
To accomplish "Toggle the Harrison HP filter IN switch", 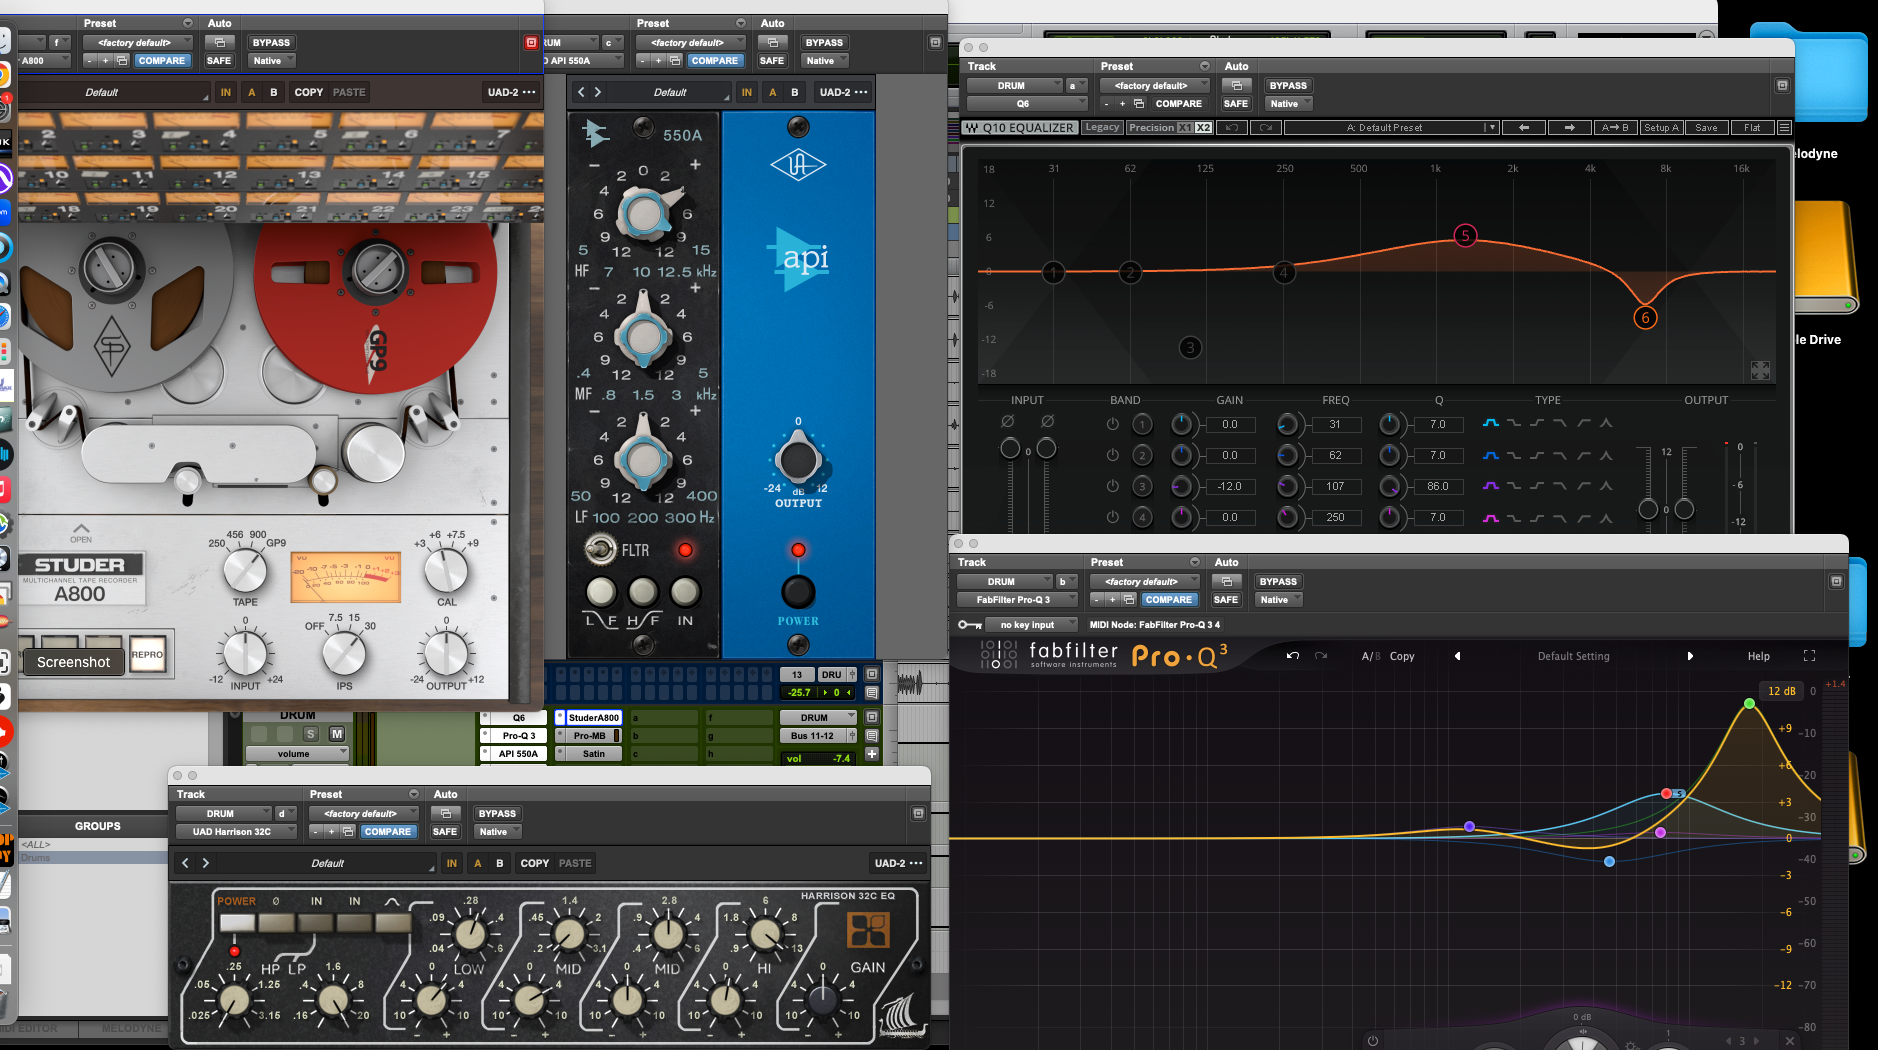I will pyautogui.click(x=316, y=923).
